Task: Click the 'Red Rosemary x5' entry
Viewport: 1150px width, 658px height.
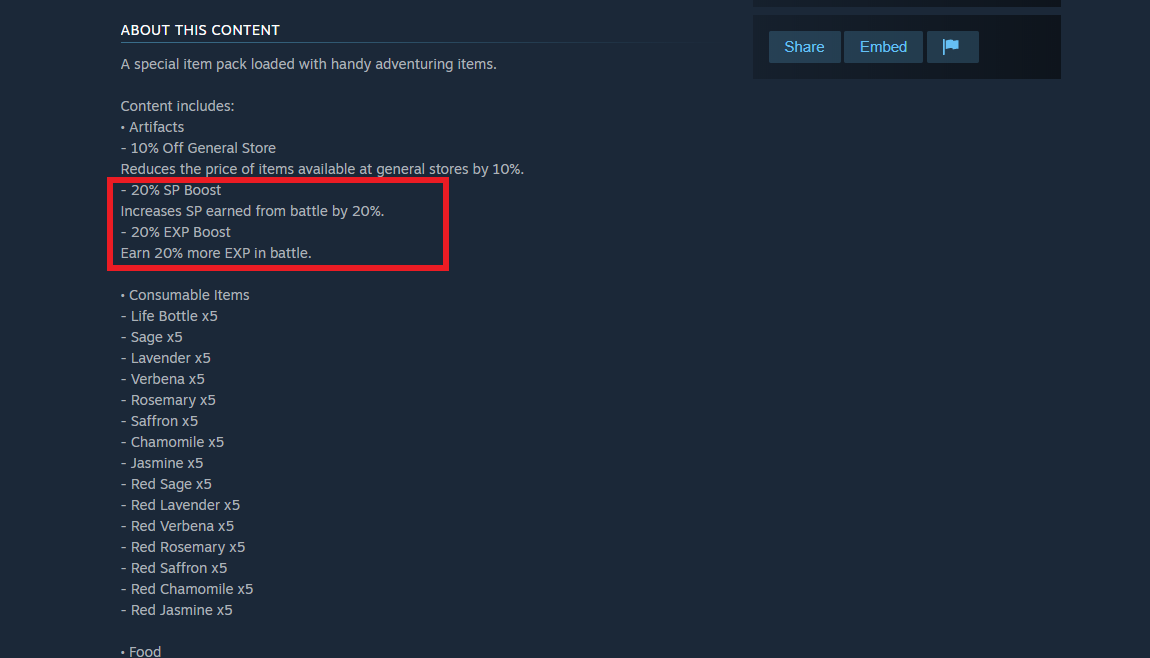Action: 183,547
